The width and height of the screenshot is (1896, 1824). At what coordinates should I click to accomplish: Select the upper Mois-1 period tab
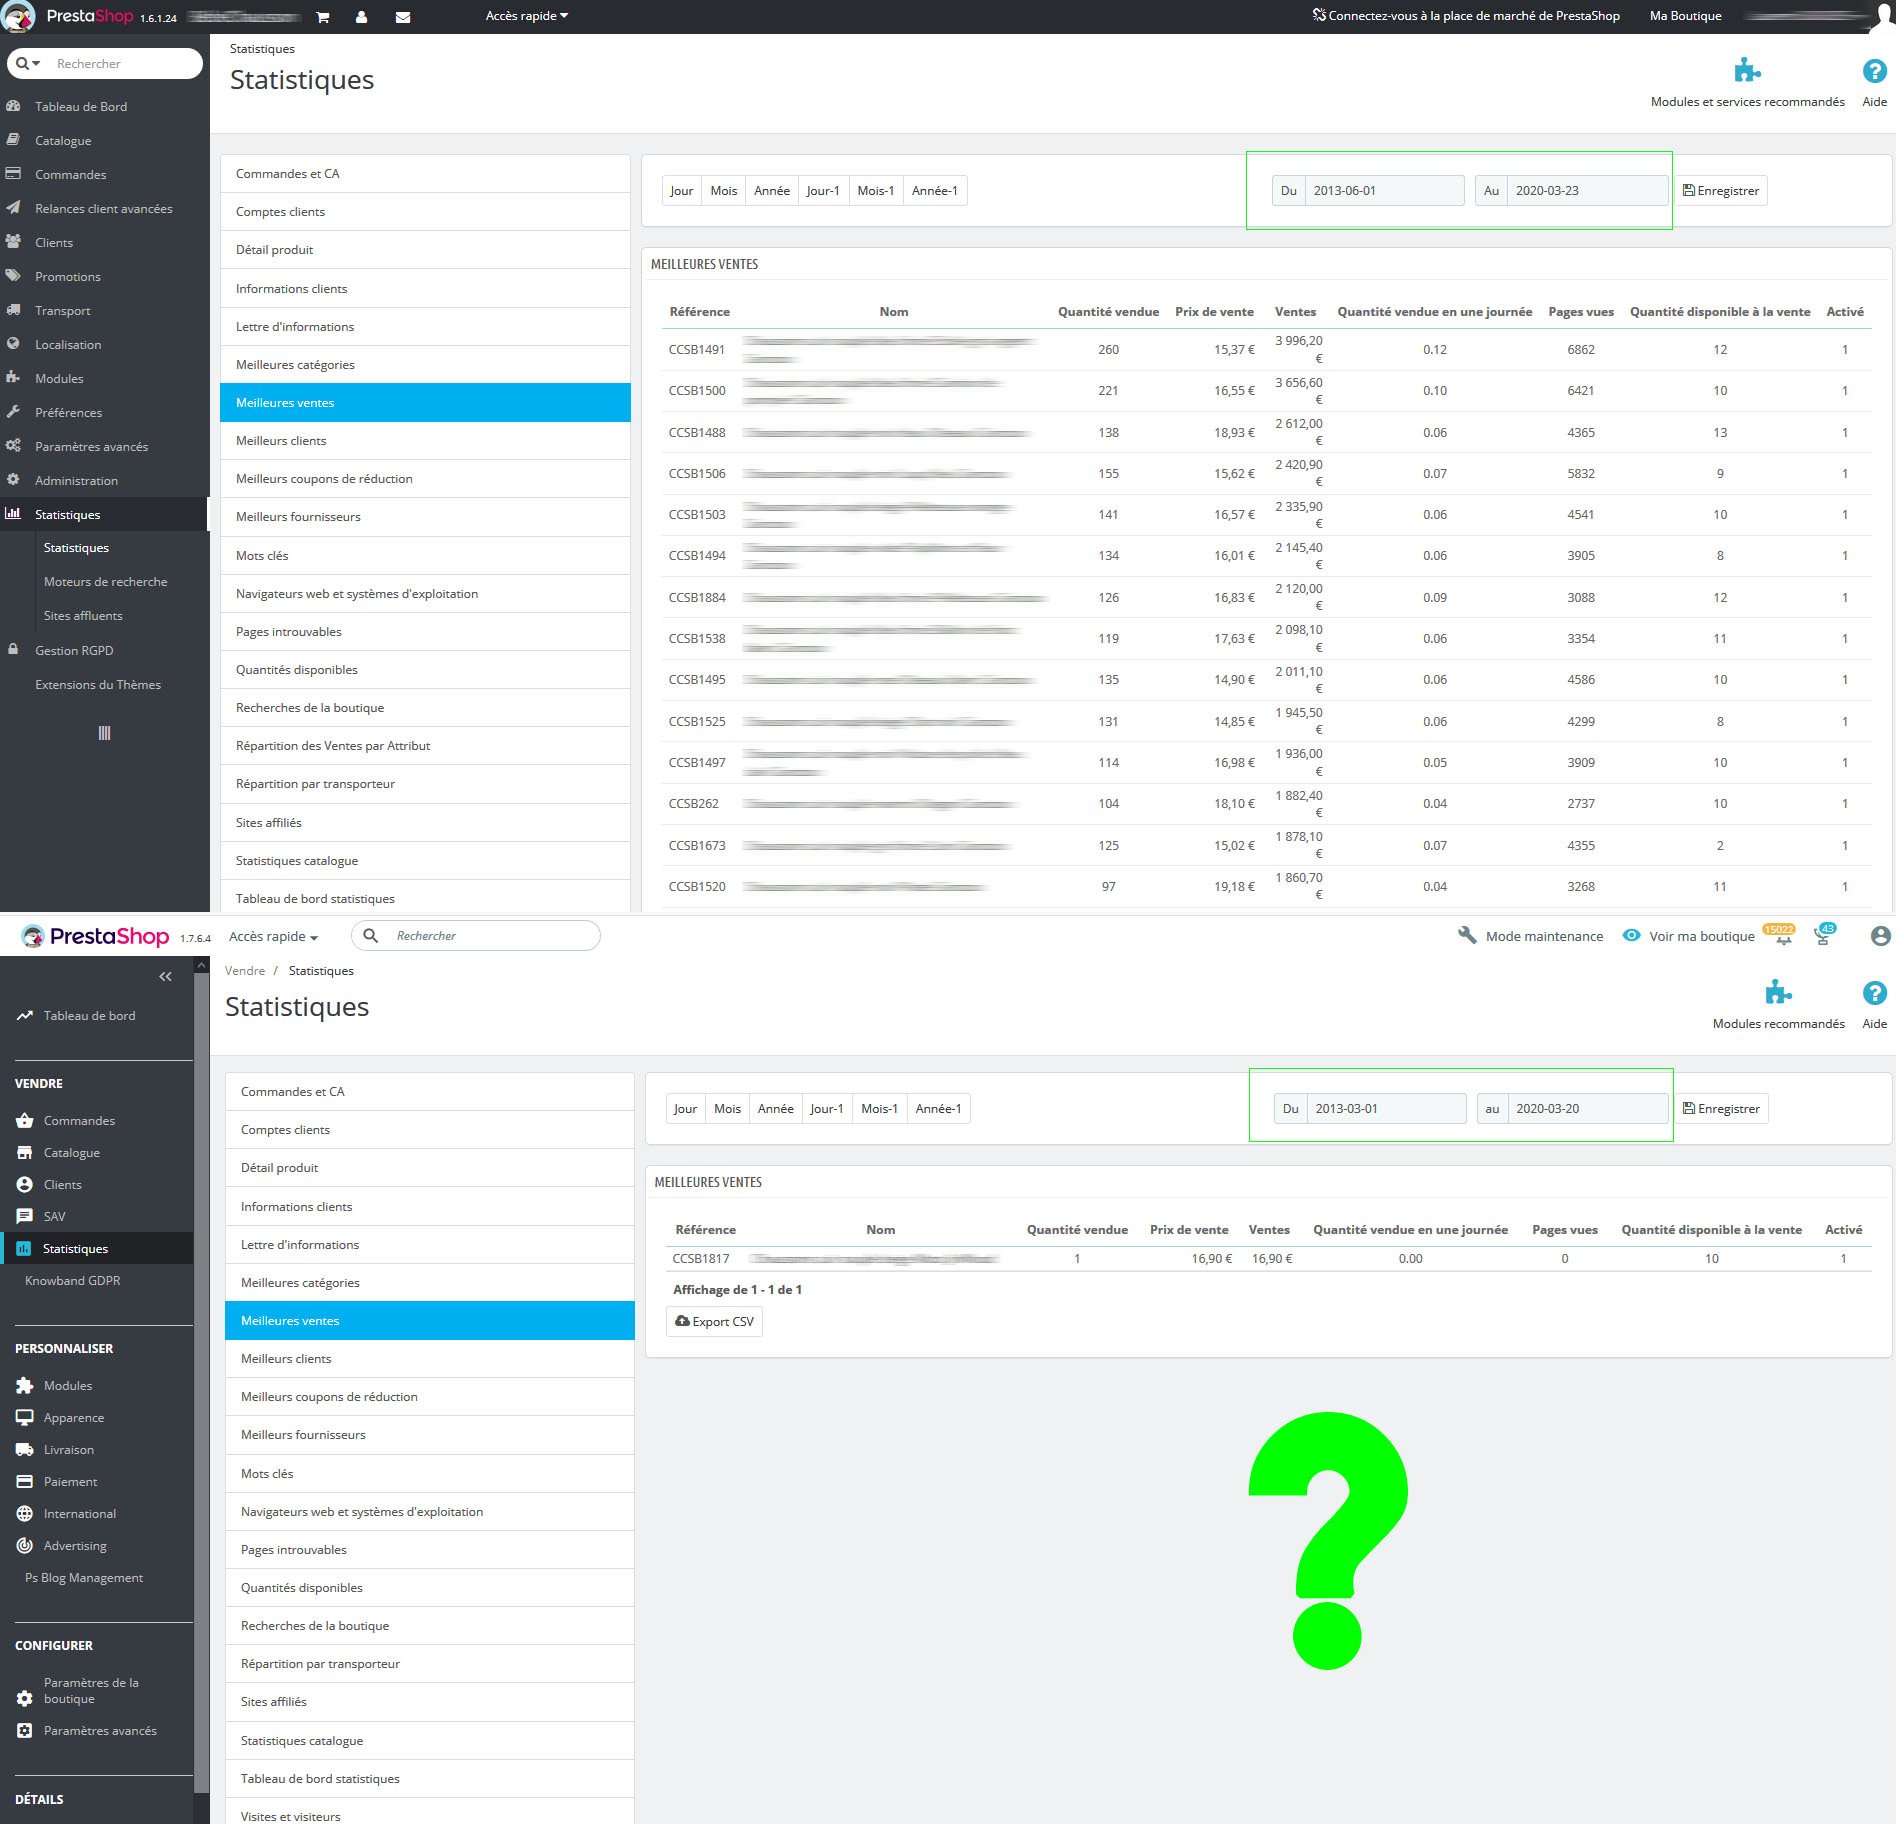point(876,191)
